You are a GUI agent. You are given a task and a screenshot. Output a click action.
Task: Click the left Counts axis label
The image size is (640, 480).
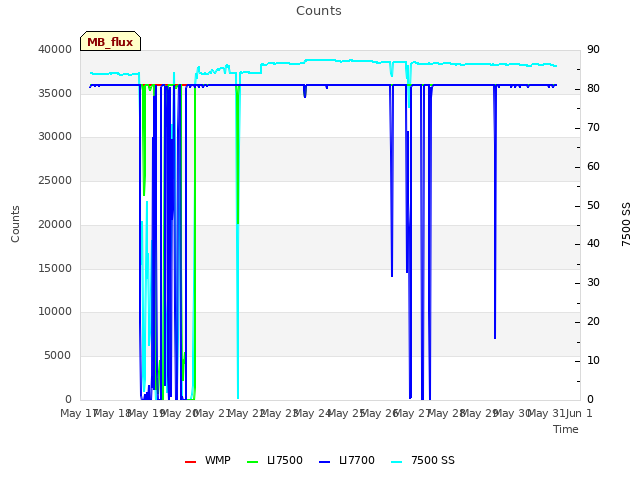(x=15, y=224)
